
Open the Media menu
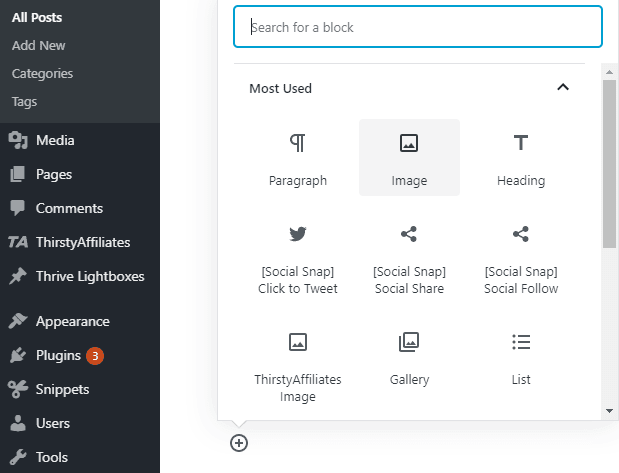(x=55, y=140)
